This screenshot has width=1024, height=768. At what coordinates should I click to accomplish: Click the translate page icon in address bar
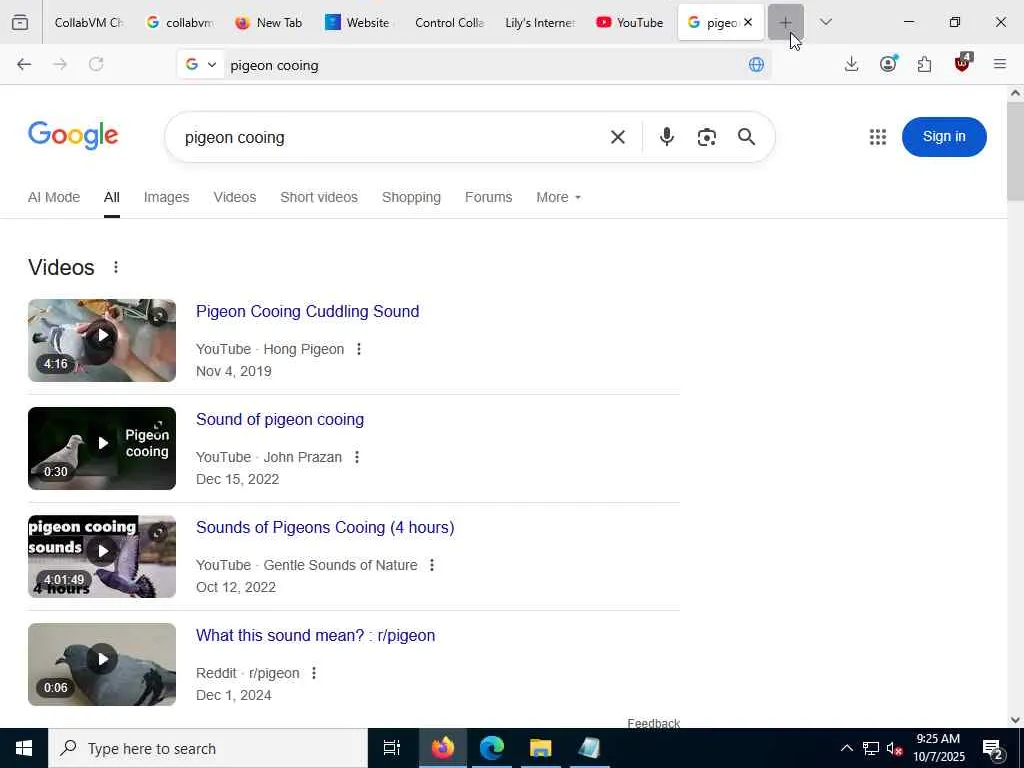coord(756,64)
